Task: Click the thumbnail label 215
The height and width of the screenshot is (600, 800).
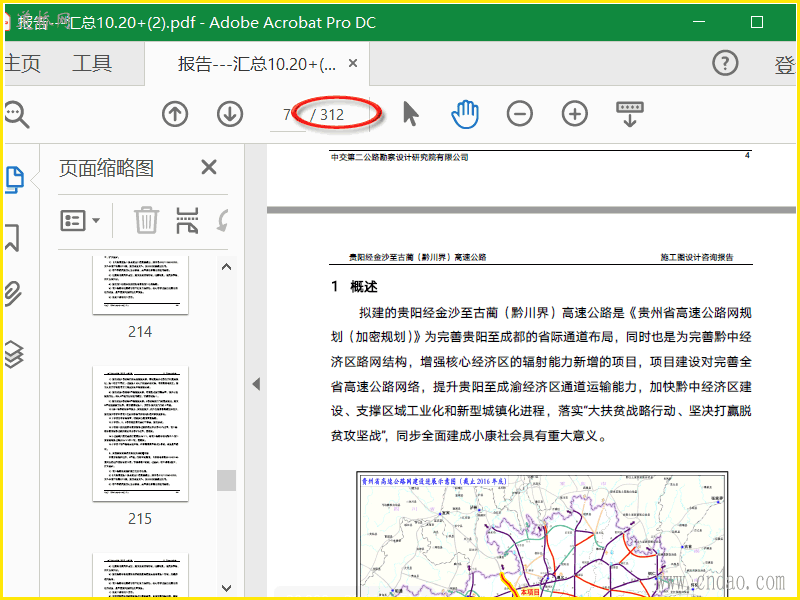Action: pos(140,518)
